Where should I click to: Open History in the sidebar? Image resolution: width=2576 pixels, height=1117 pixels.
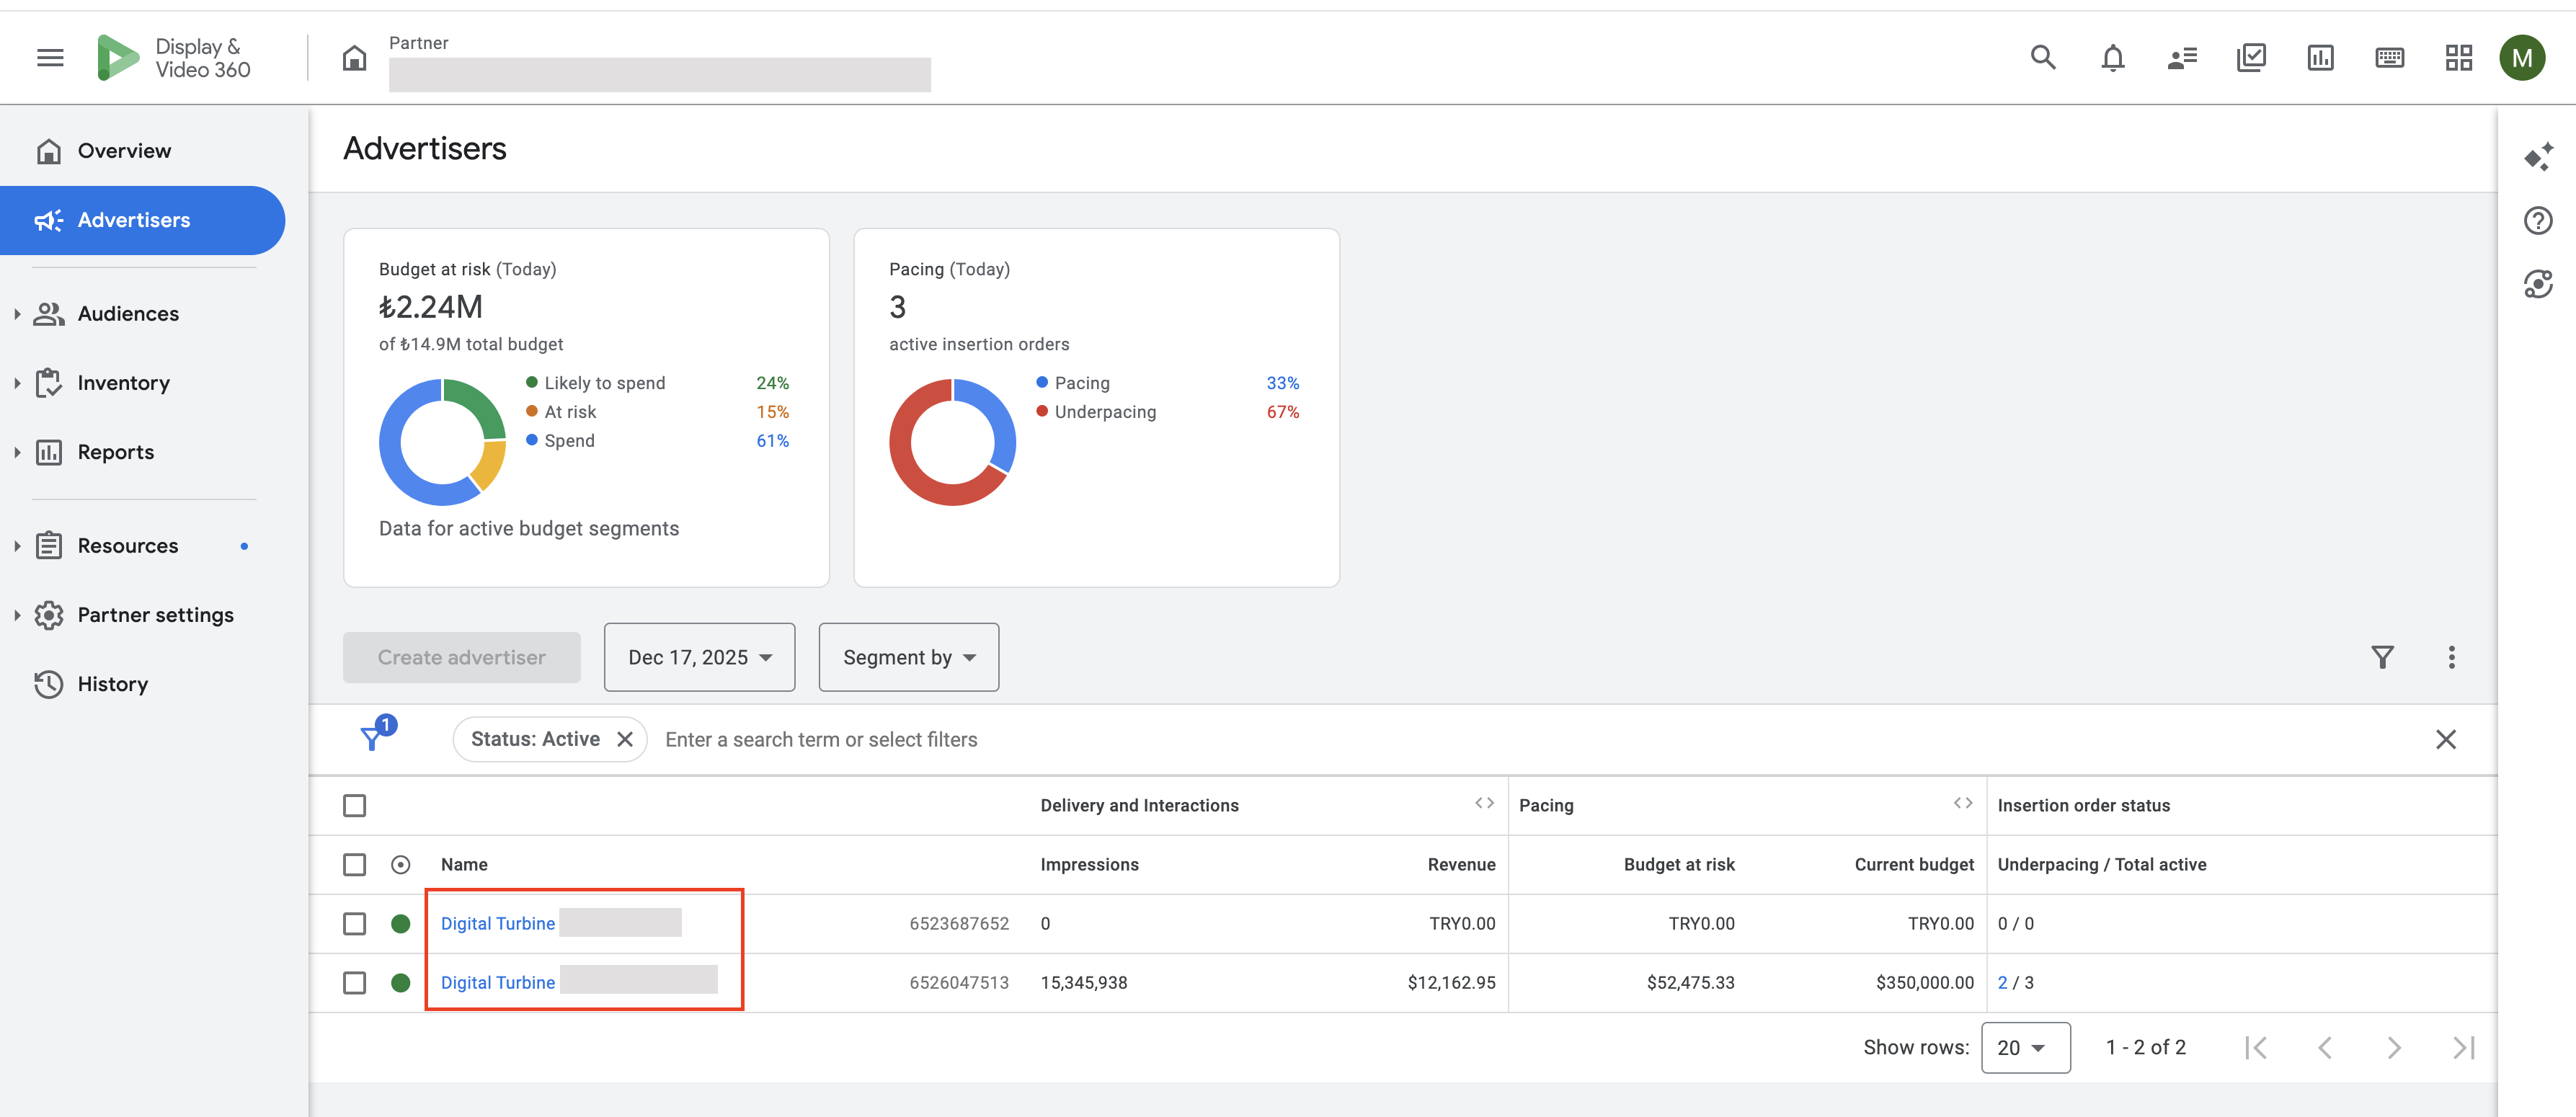point(112,684)
